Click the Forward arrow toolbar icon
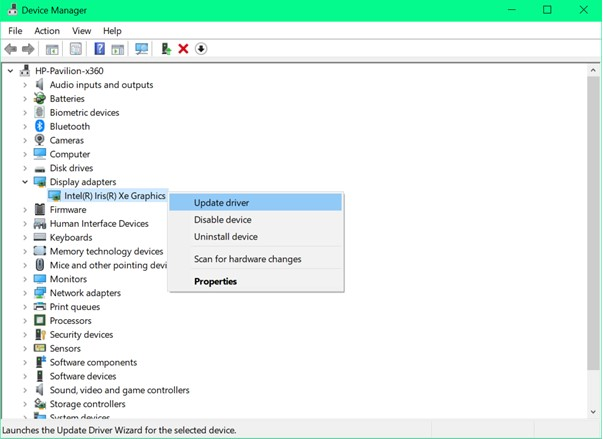Image resolution: width=603 pixels, height=439 pixels. pyautogui.click(x=28, y=49)
